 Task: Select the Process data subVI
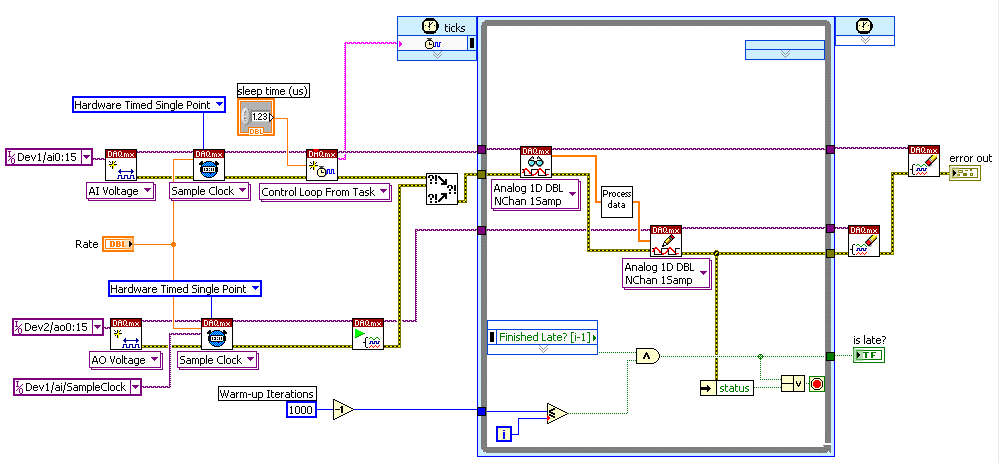[617, 201]
